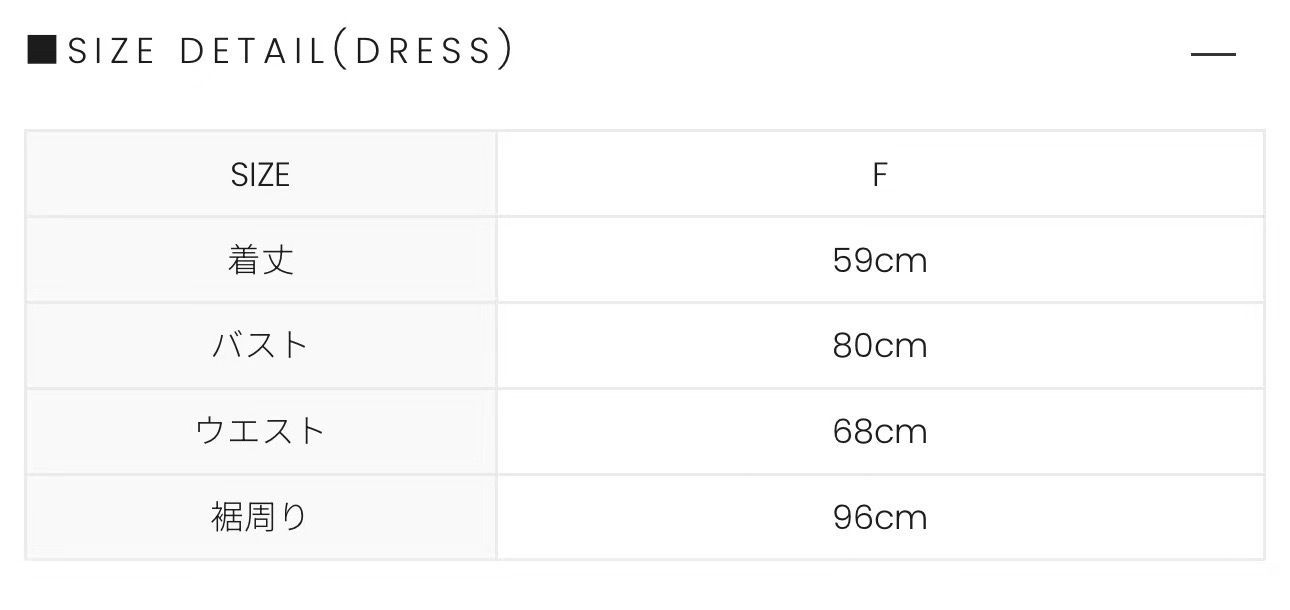This screenshot has width=1290, height=610.
Task: Click the バスト row label
Action: click(261, 346)
